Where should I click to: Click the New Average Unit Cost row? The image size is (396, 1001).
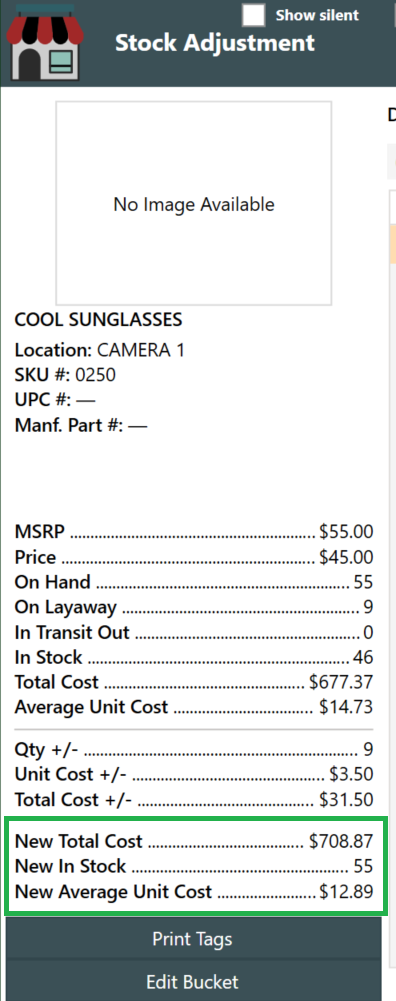click(x=194, y=891)
